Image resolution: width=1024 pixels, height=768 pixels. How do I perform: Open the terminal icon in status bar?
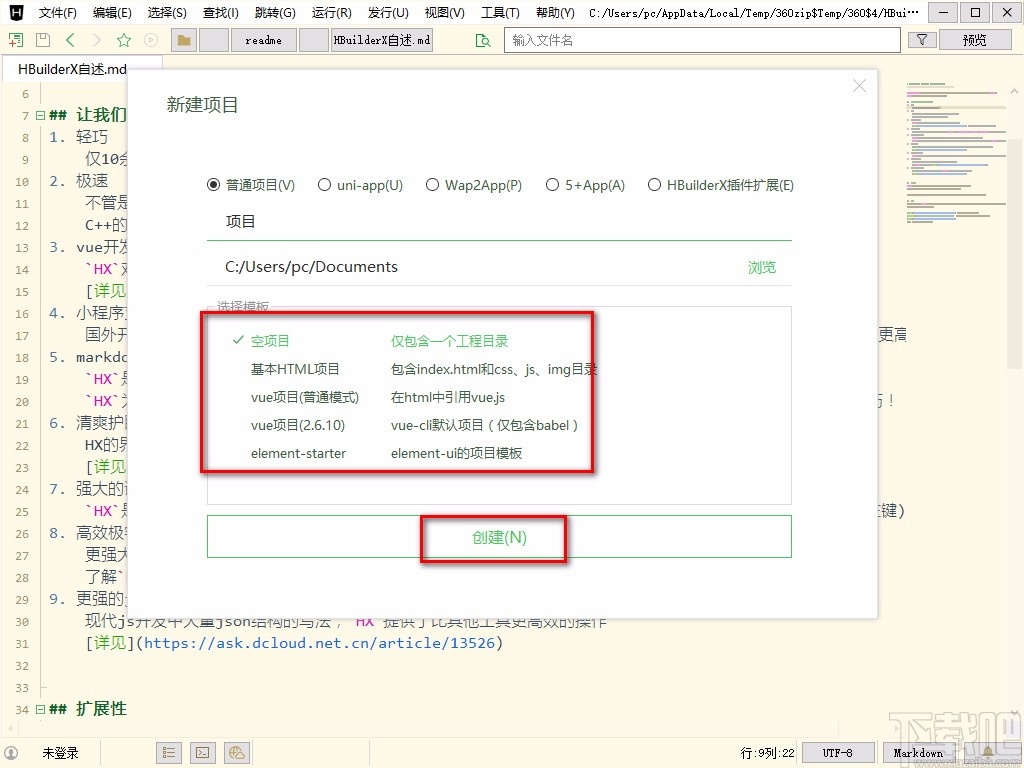click(x=203, y=753)
